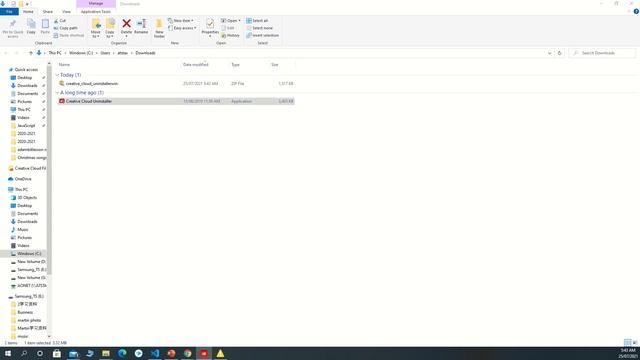Switch to the View ribbon tab
The width and height of the screenshot is (640, 360).
(66, 11)
